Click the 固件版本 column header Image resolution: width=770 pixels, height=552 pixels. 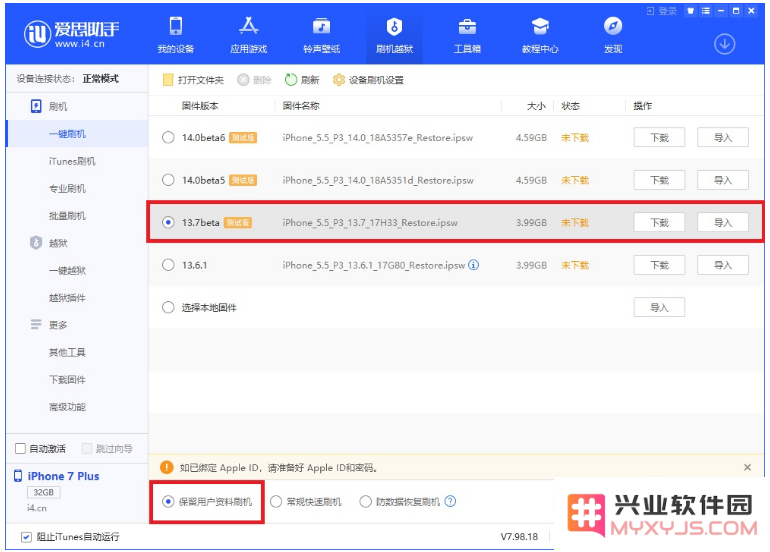tap(200, 106)
